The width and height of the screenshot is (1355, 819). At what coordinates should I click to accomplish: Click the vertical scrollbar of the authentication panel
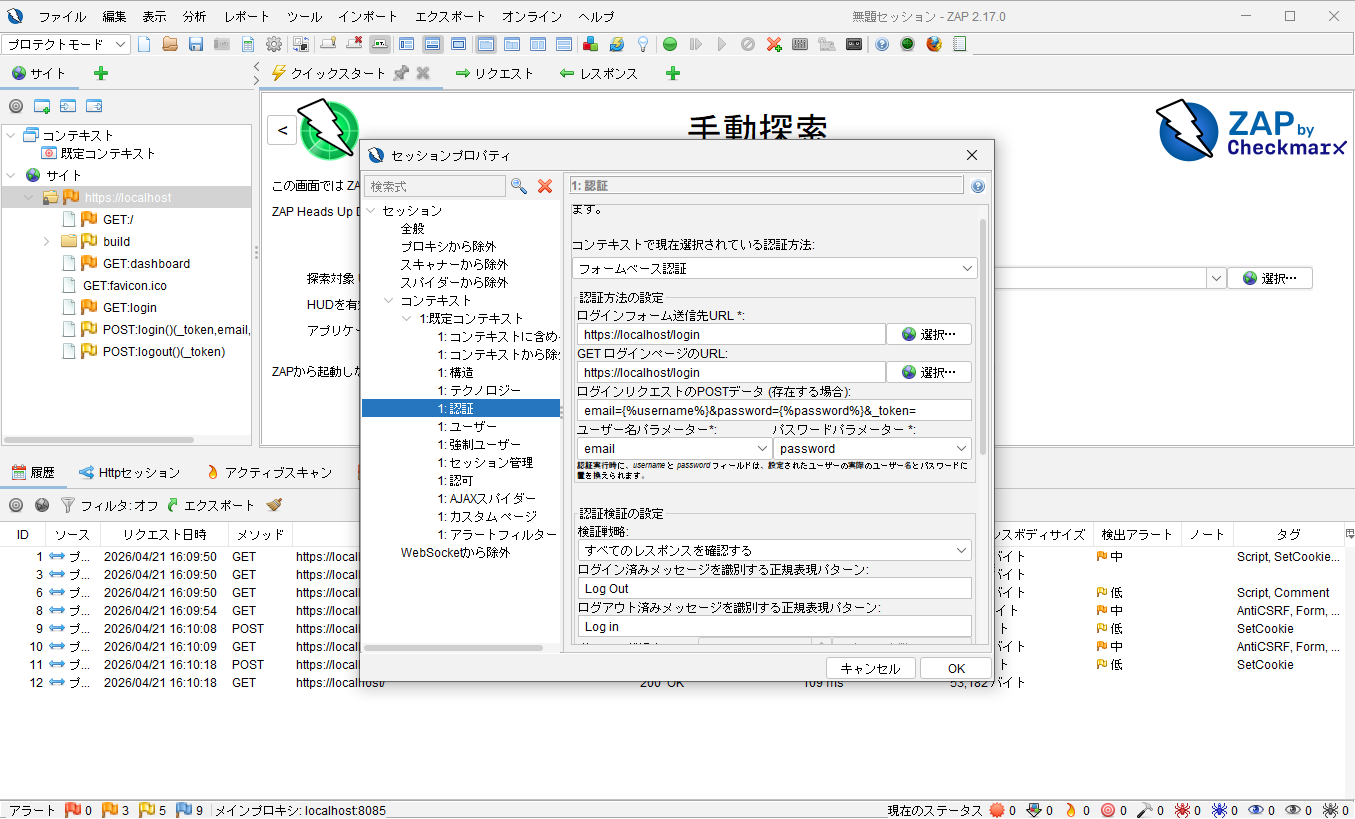coord(983,338)
